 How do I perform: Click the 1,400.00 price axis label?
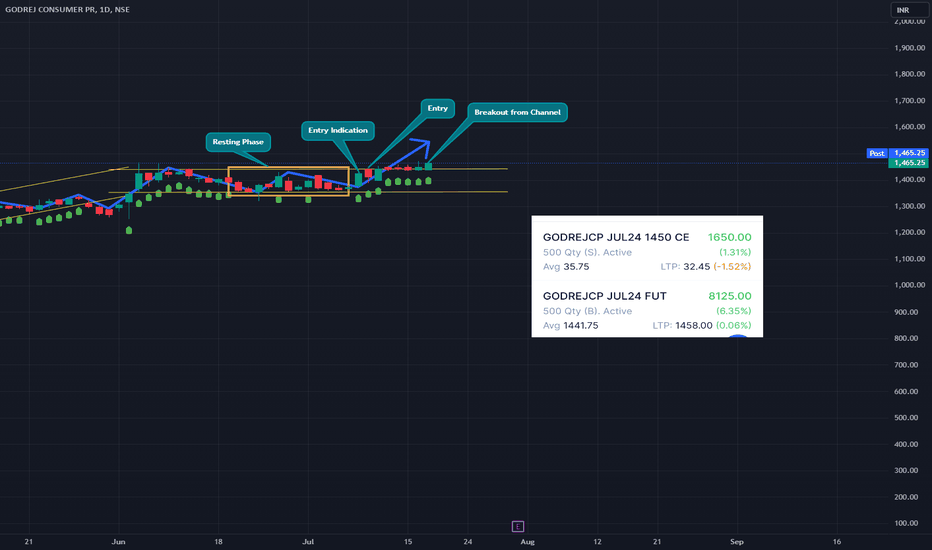(909, 180)
